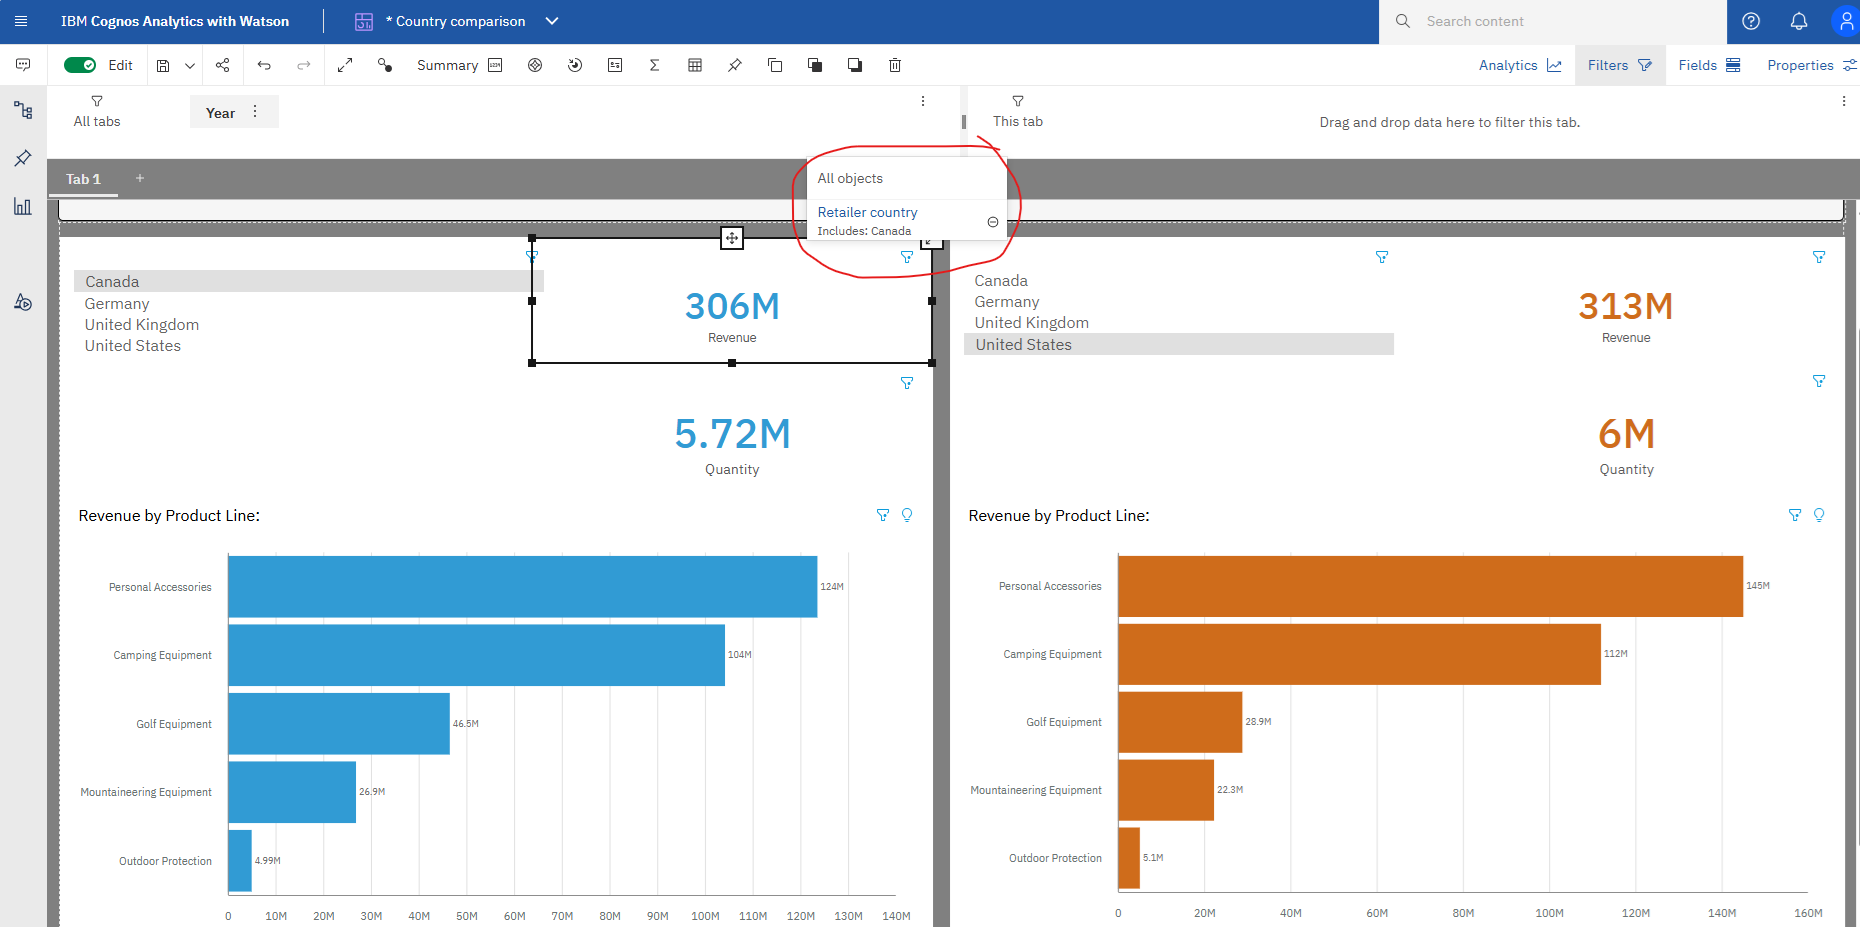Viewport: 1860px width, 945px height.
Task: Open the Year filter options menu
Action: 255,112
